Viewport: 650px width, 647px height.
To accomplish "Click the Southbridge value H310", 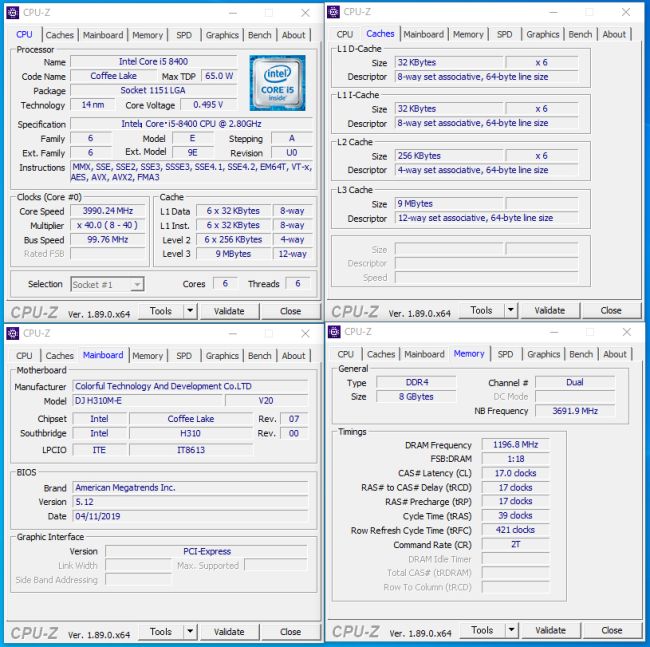I will point(191,433).
